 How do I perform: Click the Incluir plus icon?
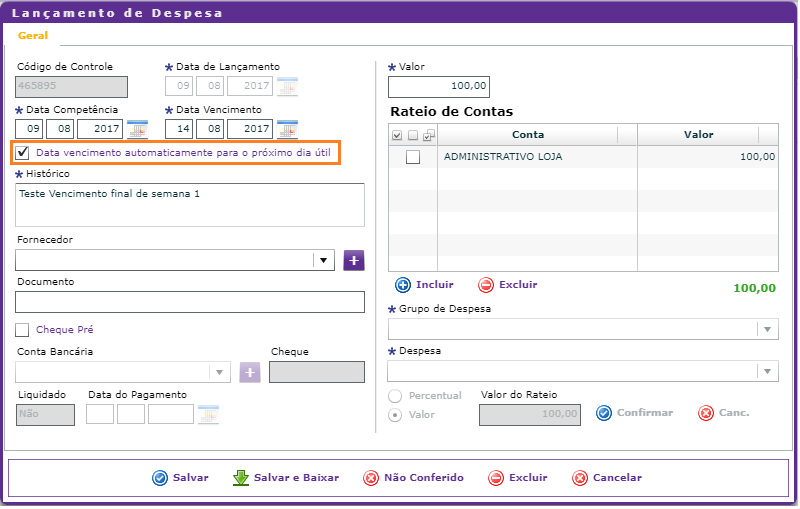tap(403, 285)
